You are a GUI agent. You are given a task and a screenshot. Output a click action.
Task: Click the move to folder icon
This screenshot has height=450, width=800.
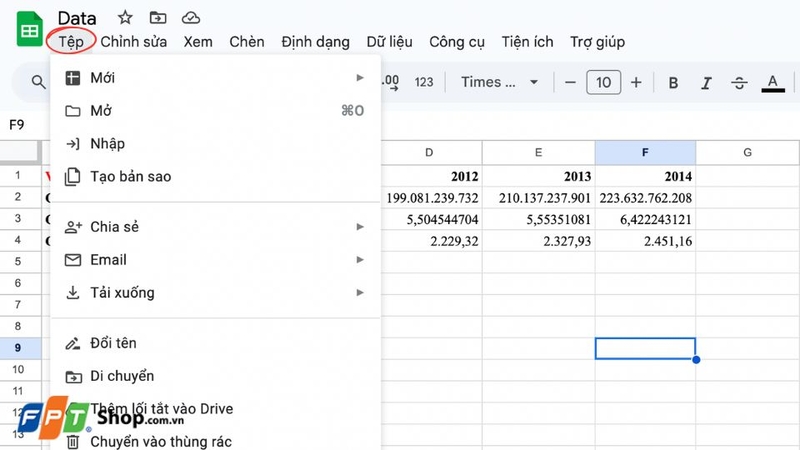pos(157,18)
